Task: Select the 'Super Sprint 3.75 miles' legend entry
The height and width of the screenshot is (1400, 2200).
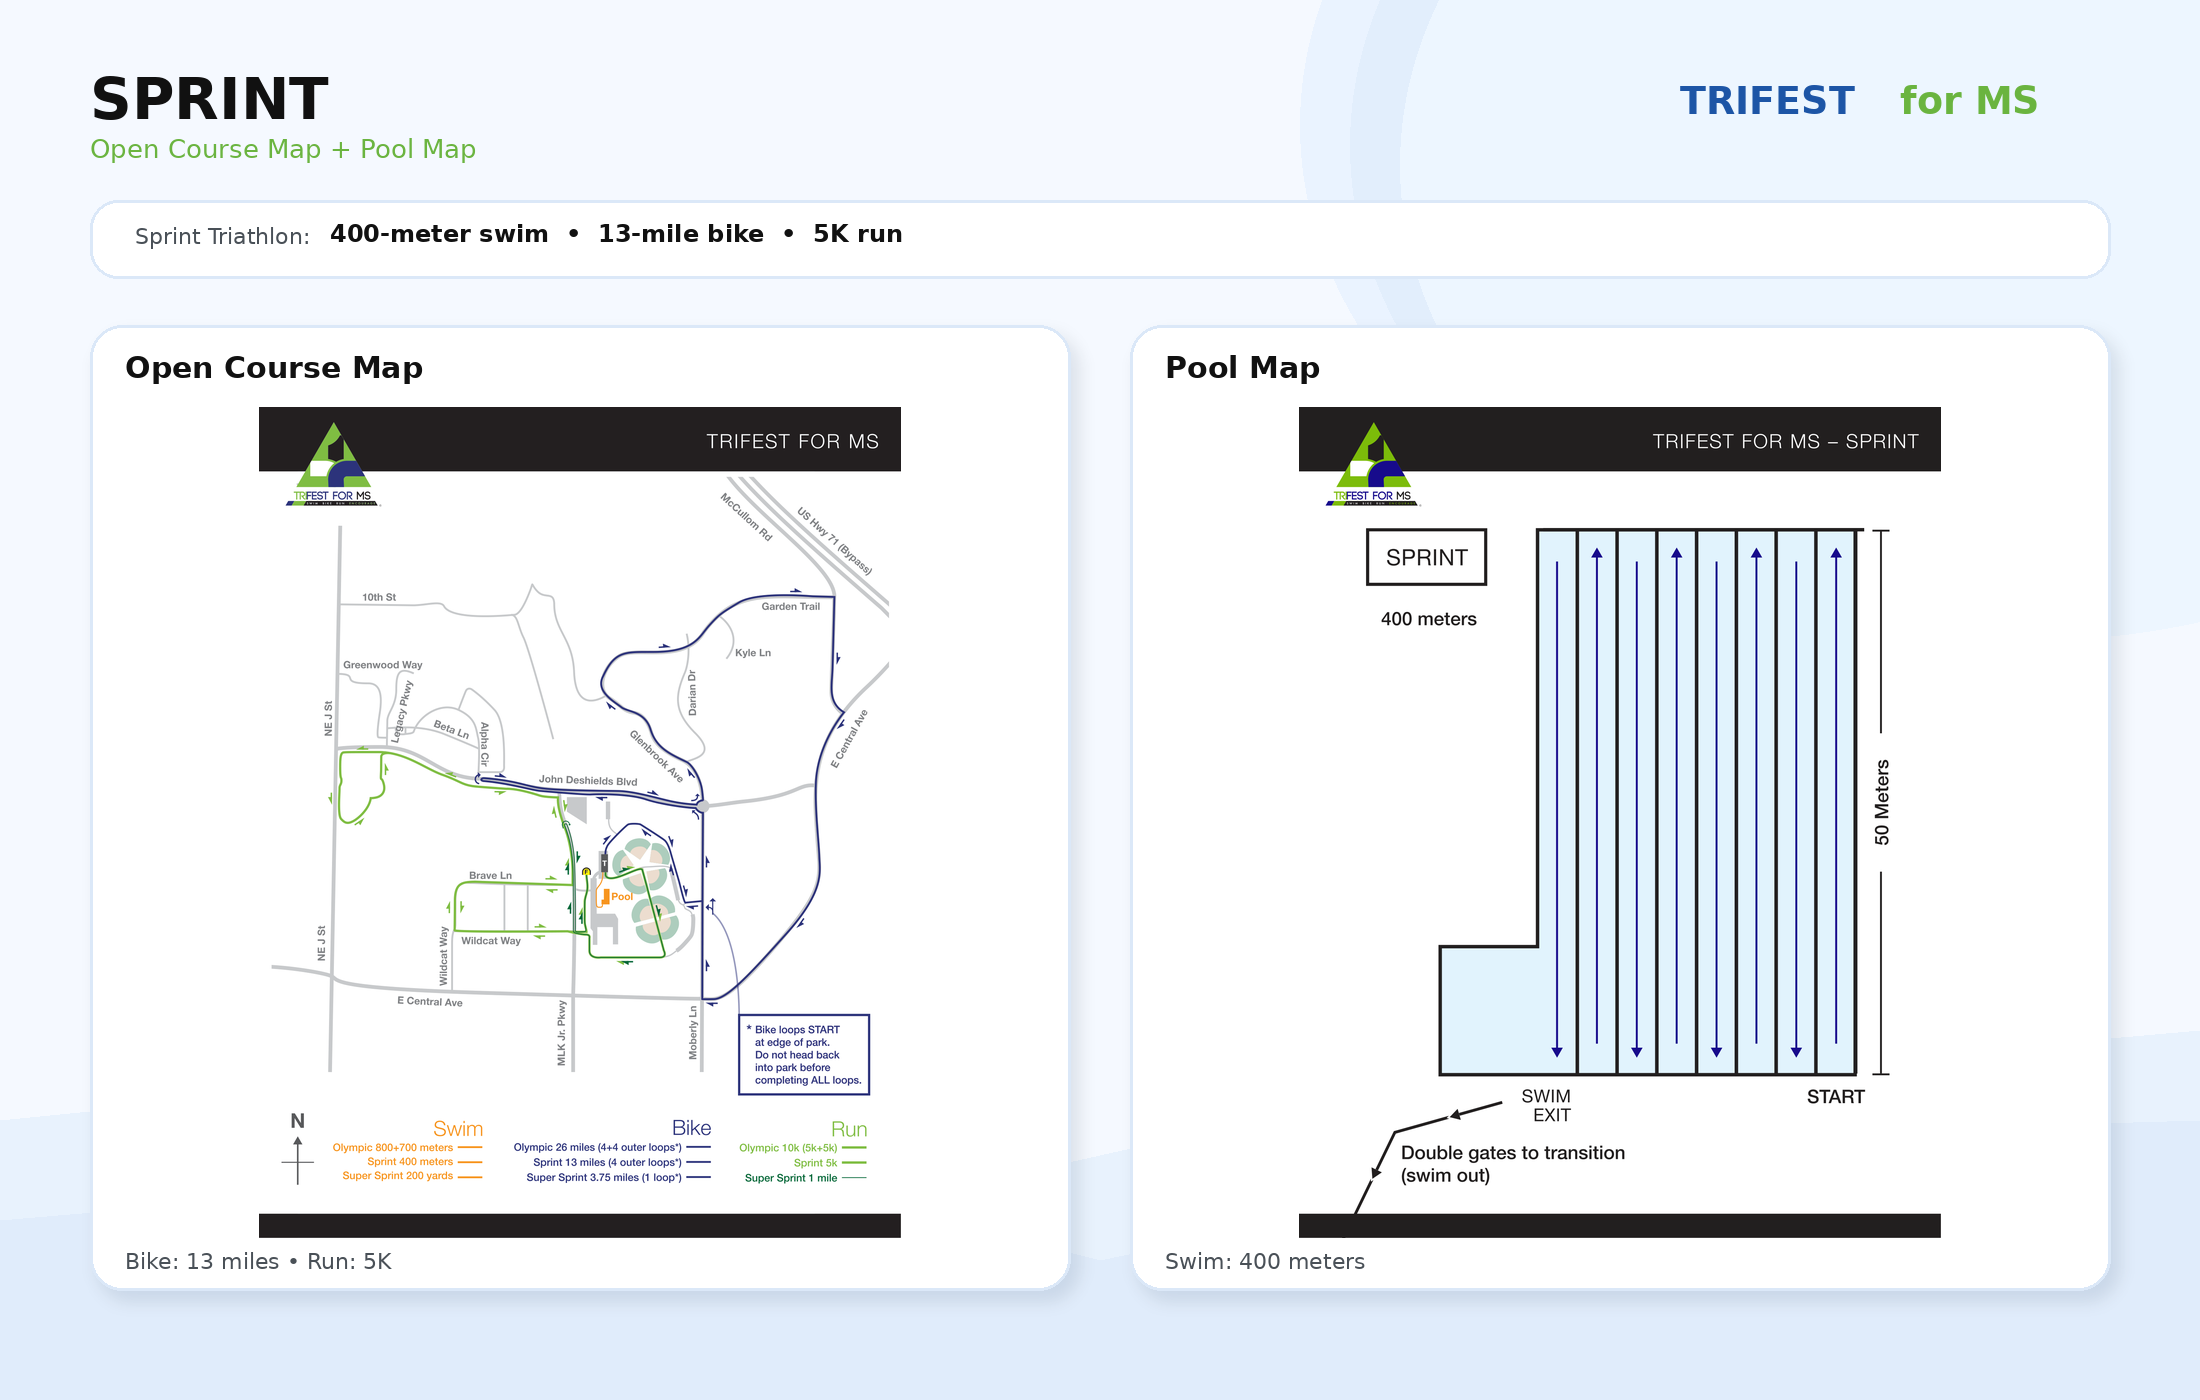Action: pyautogui.click(x=604, y=1178)
